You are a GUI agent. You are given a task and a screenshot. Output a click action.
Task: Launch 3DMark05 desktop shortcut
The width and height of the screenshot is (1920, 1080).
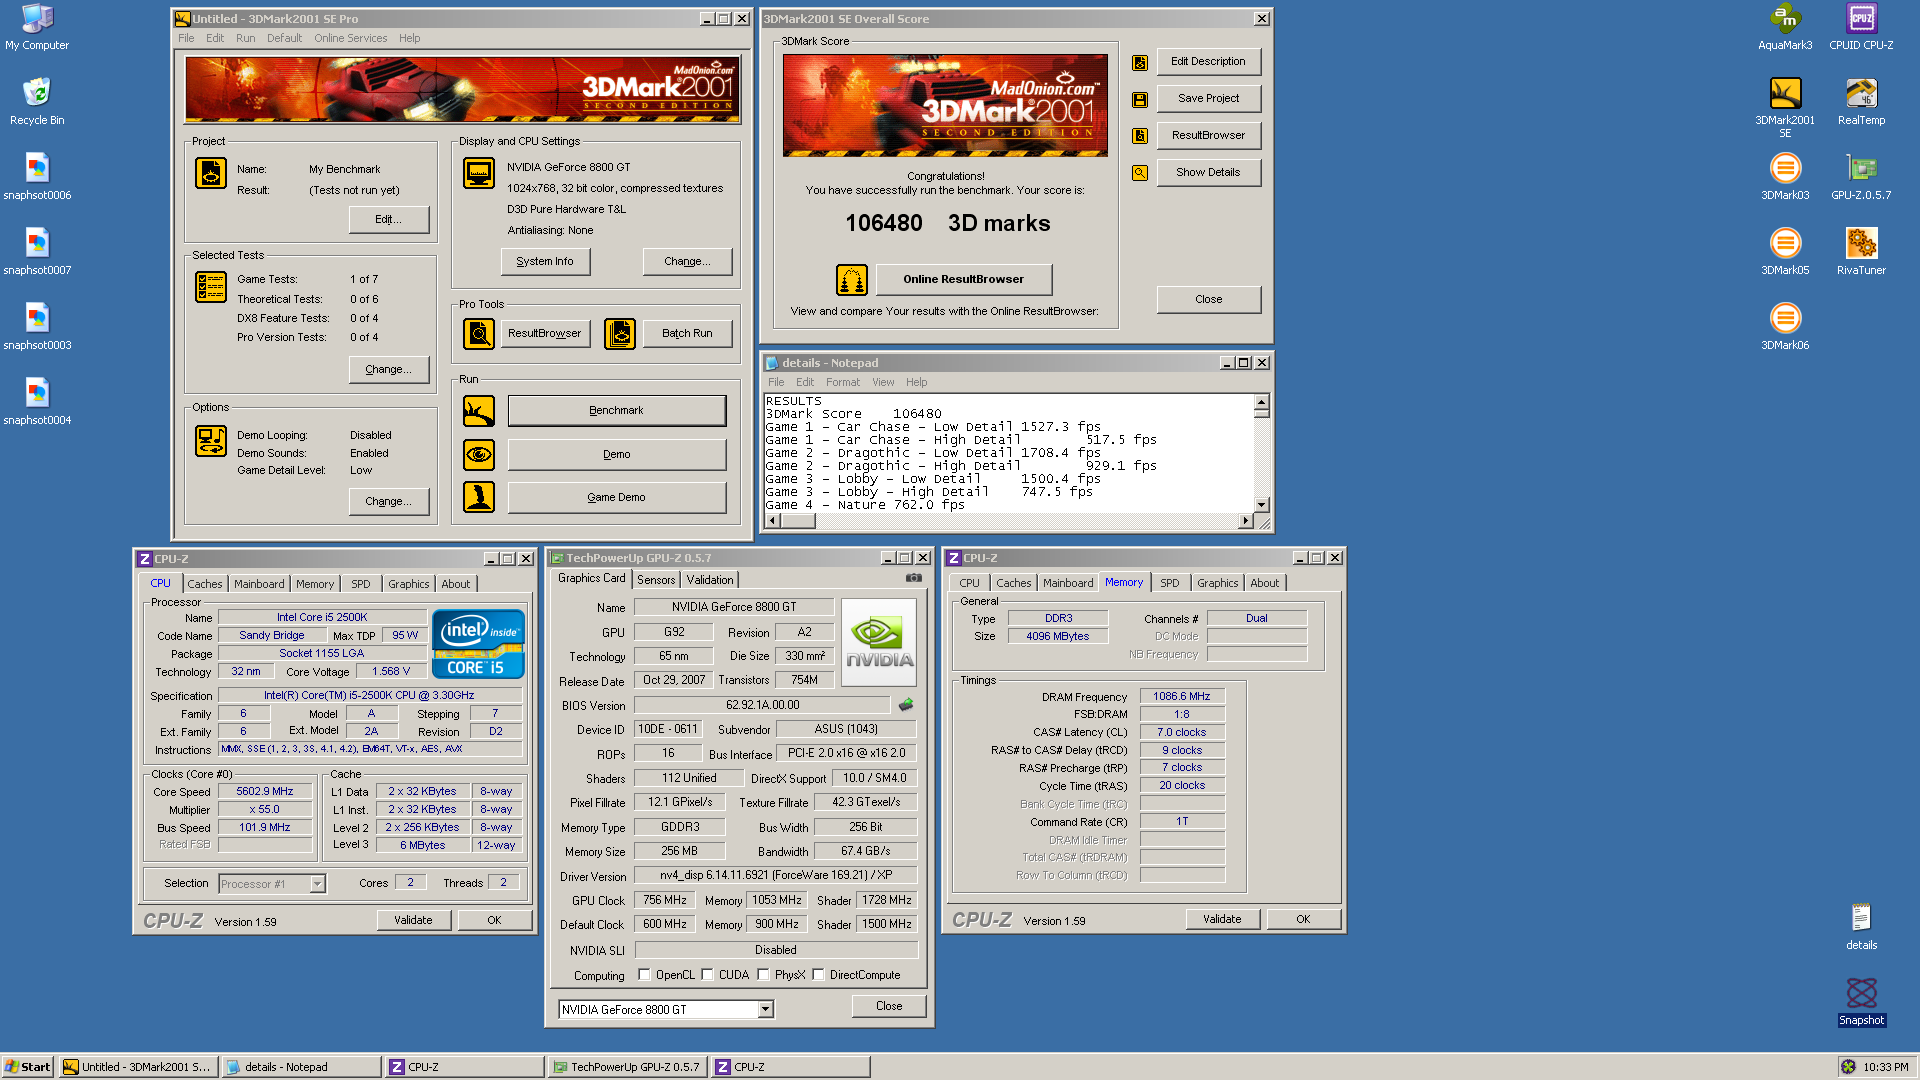point(1785,252)
